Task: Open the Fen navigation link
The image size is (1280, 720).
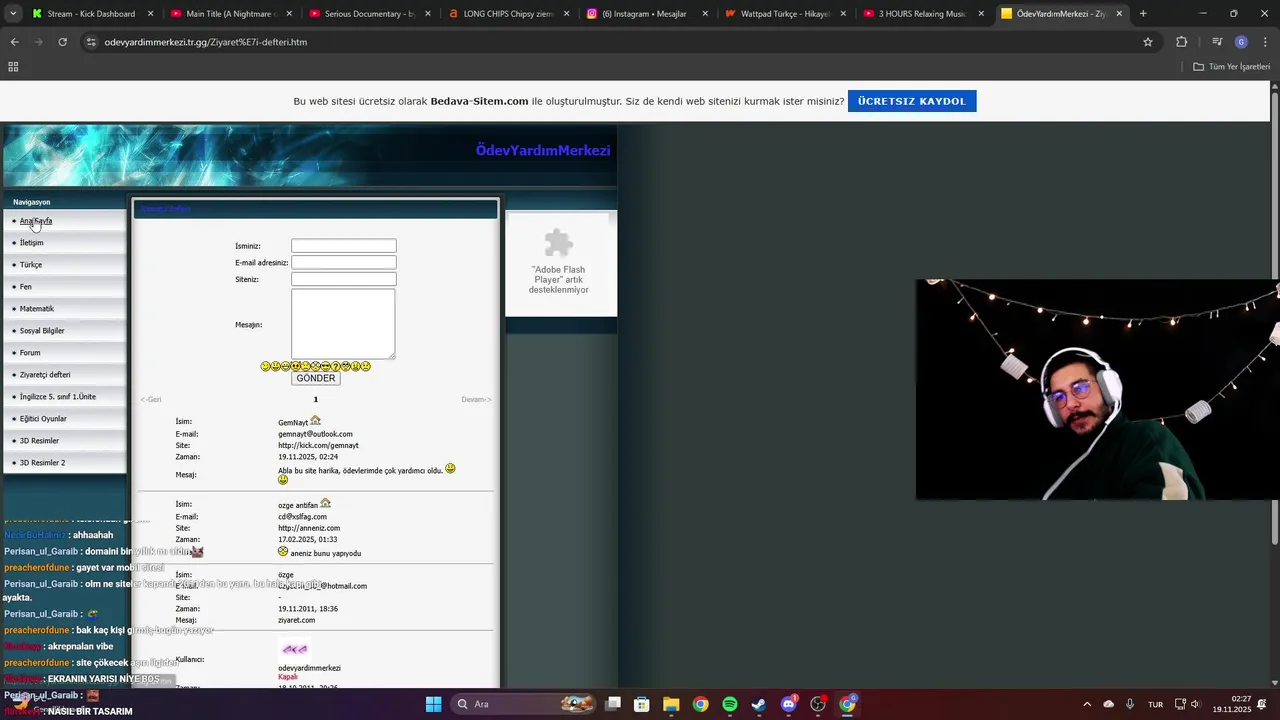Action: [x=26, y=287]
